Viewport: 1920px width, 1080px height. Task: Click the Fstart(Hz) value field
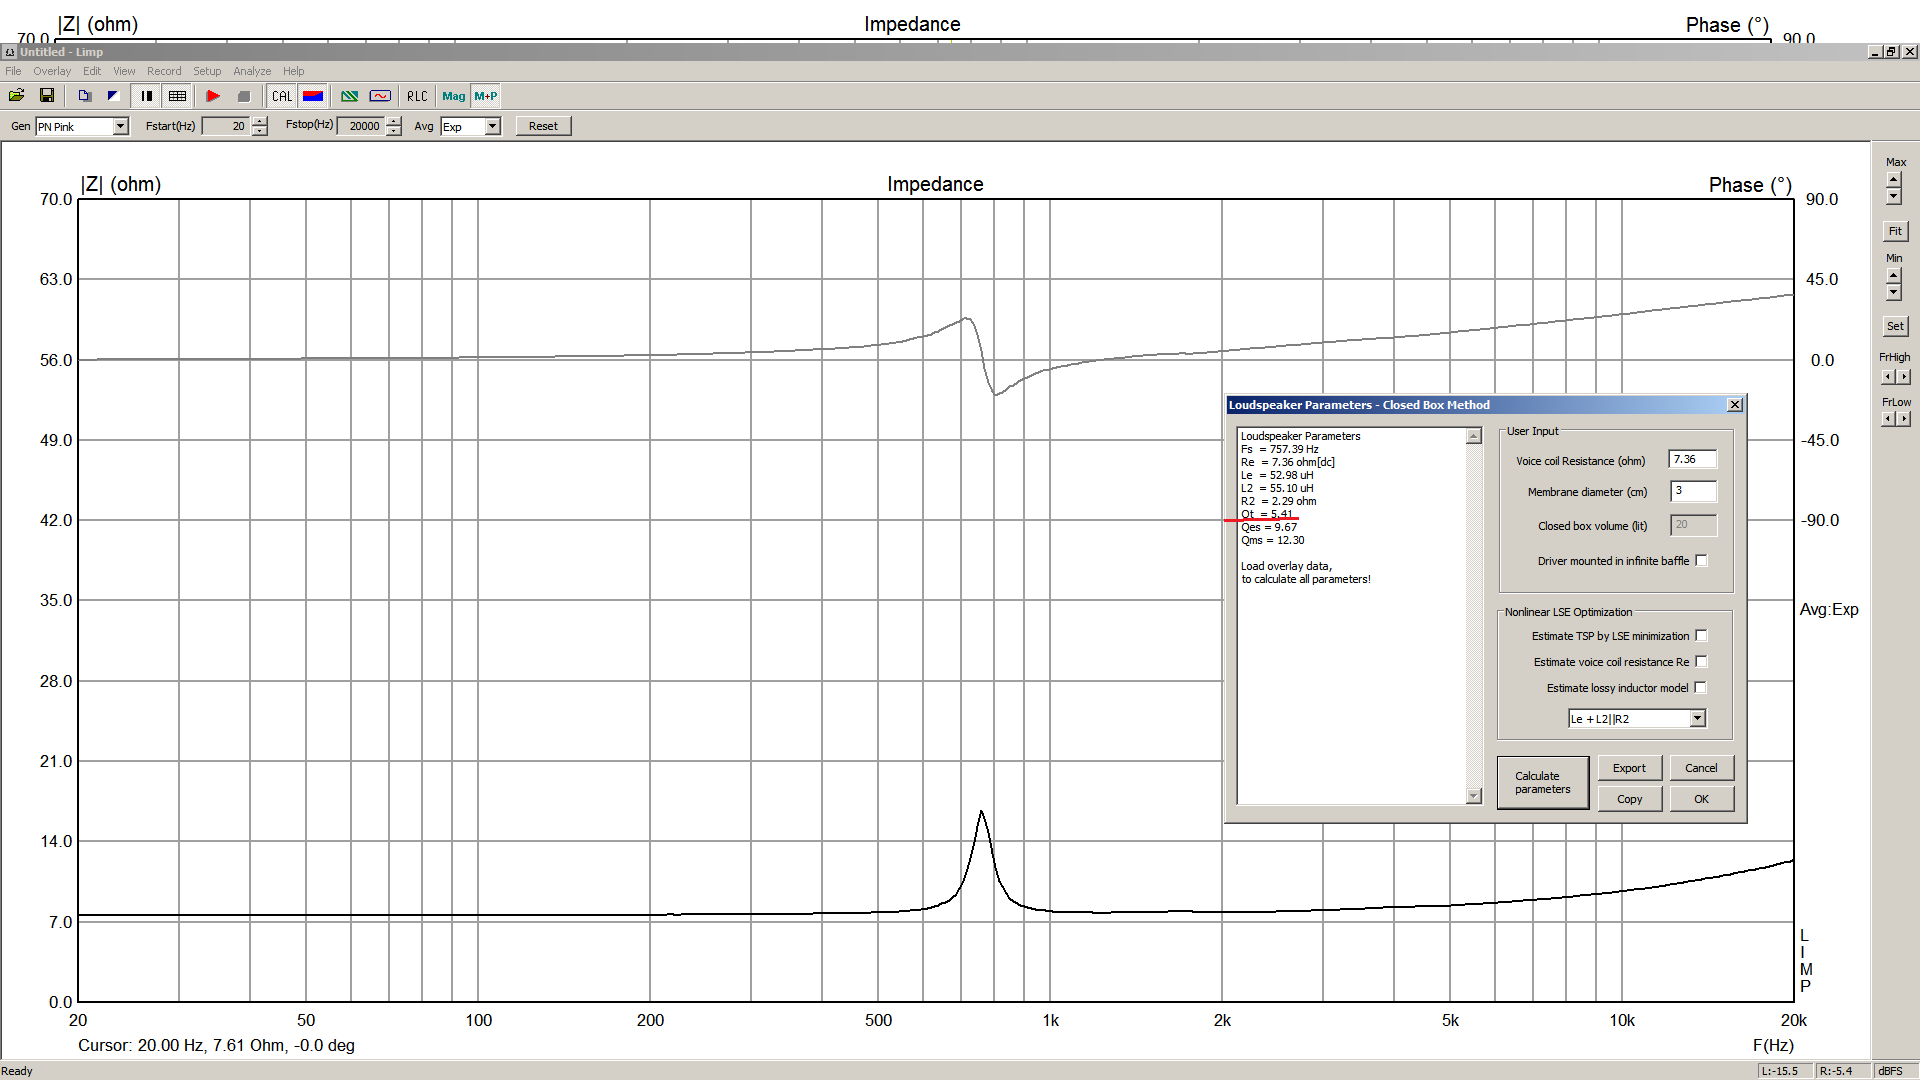(225, 126)
